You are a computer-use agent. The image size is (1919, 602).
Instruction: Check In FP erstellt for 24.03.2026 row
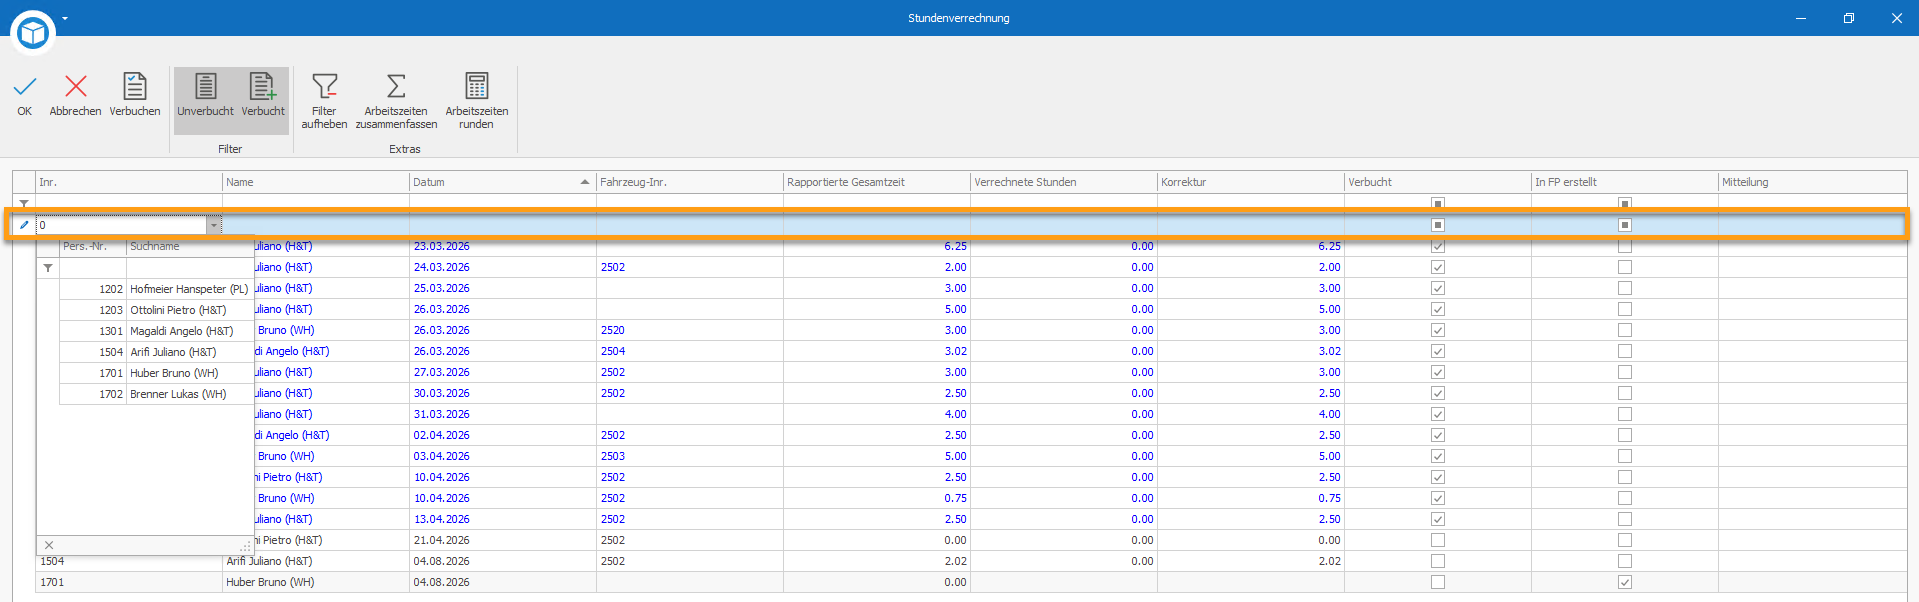[1624, 267]
